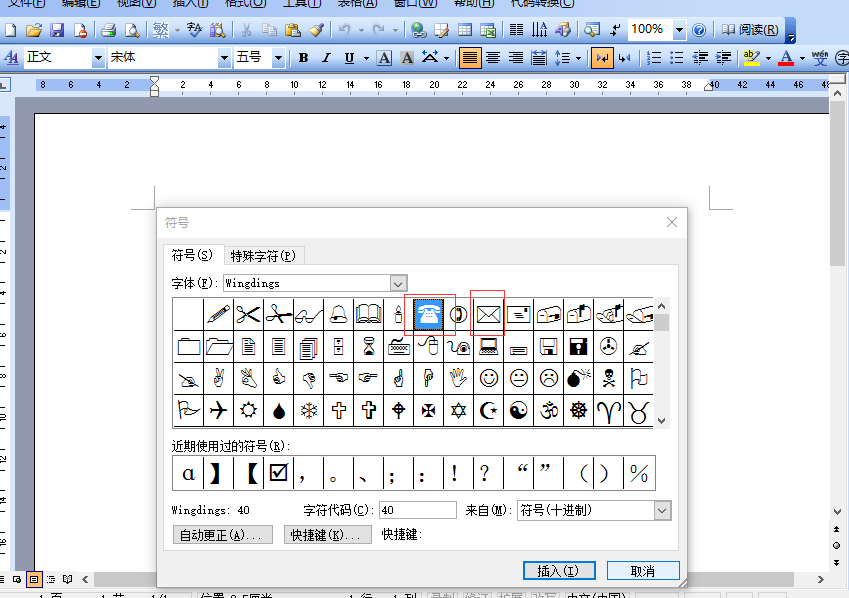Expand the 来自 character set dropdown

tap(662, 510)
